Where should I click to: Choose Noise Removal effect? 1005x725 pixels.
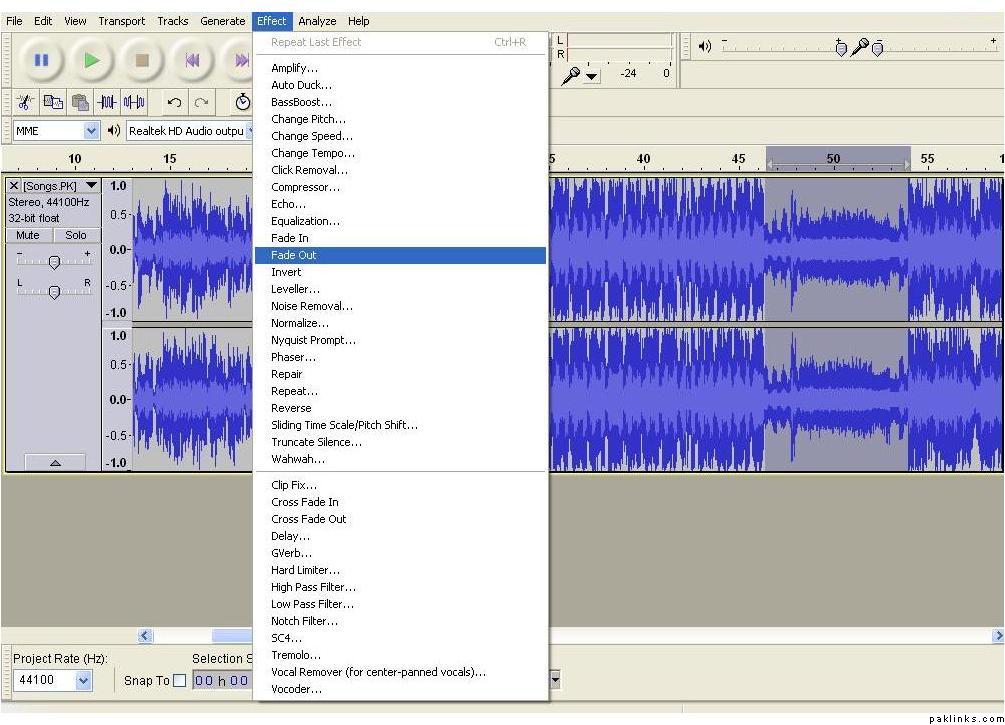pos(311,307)
